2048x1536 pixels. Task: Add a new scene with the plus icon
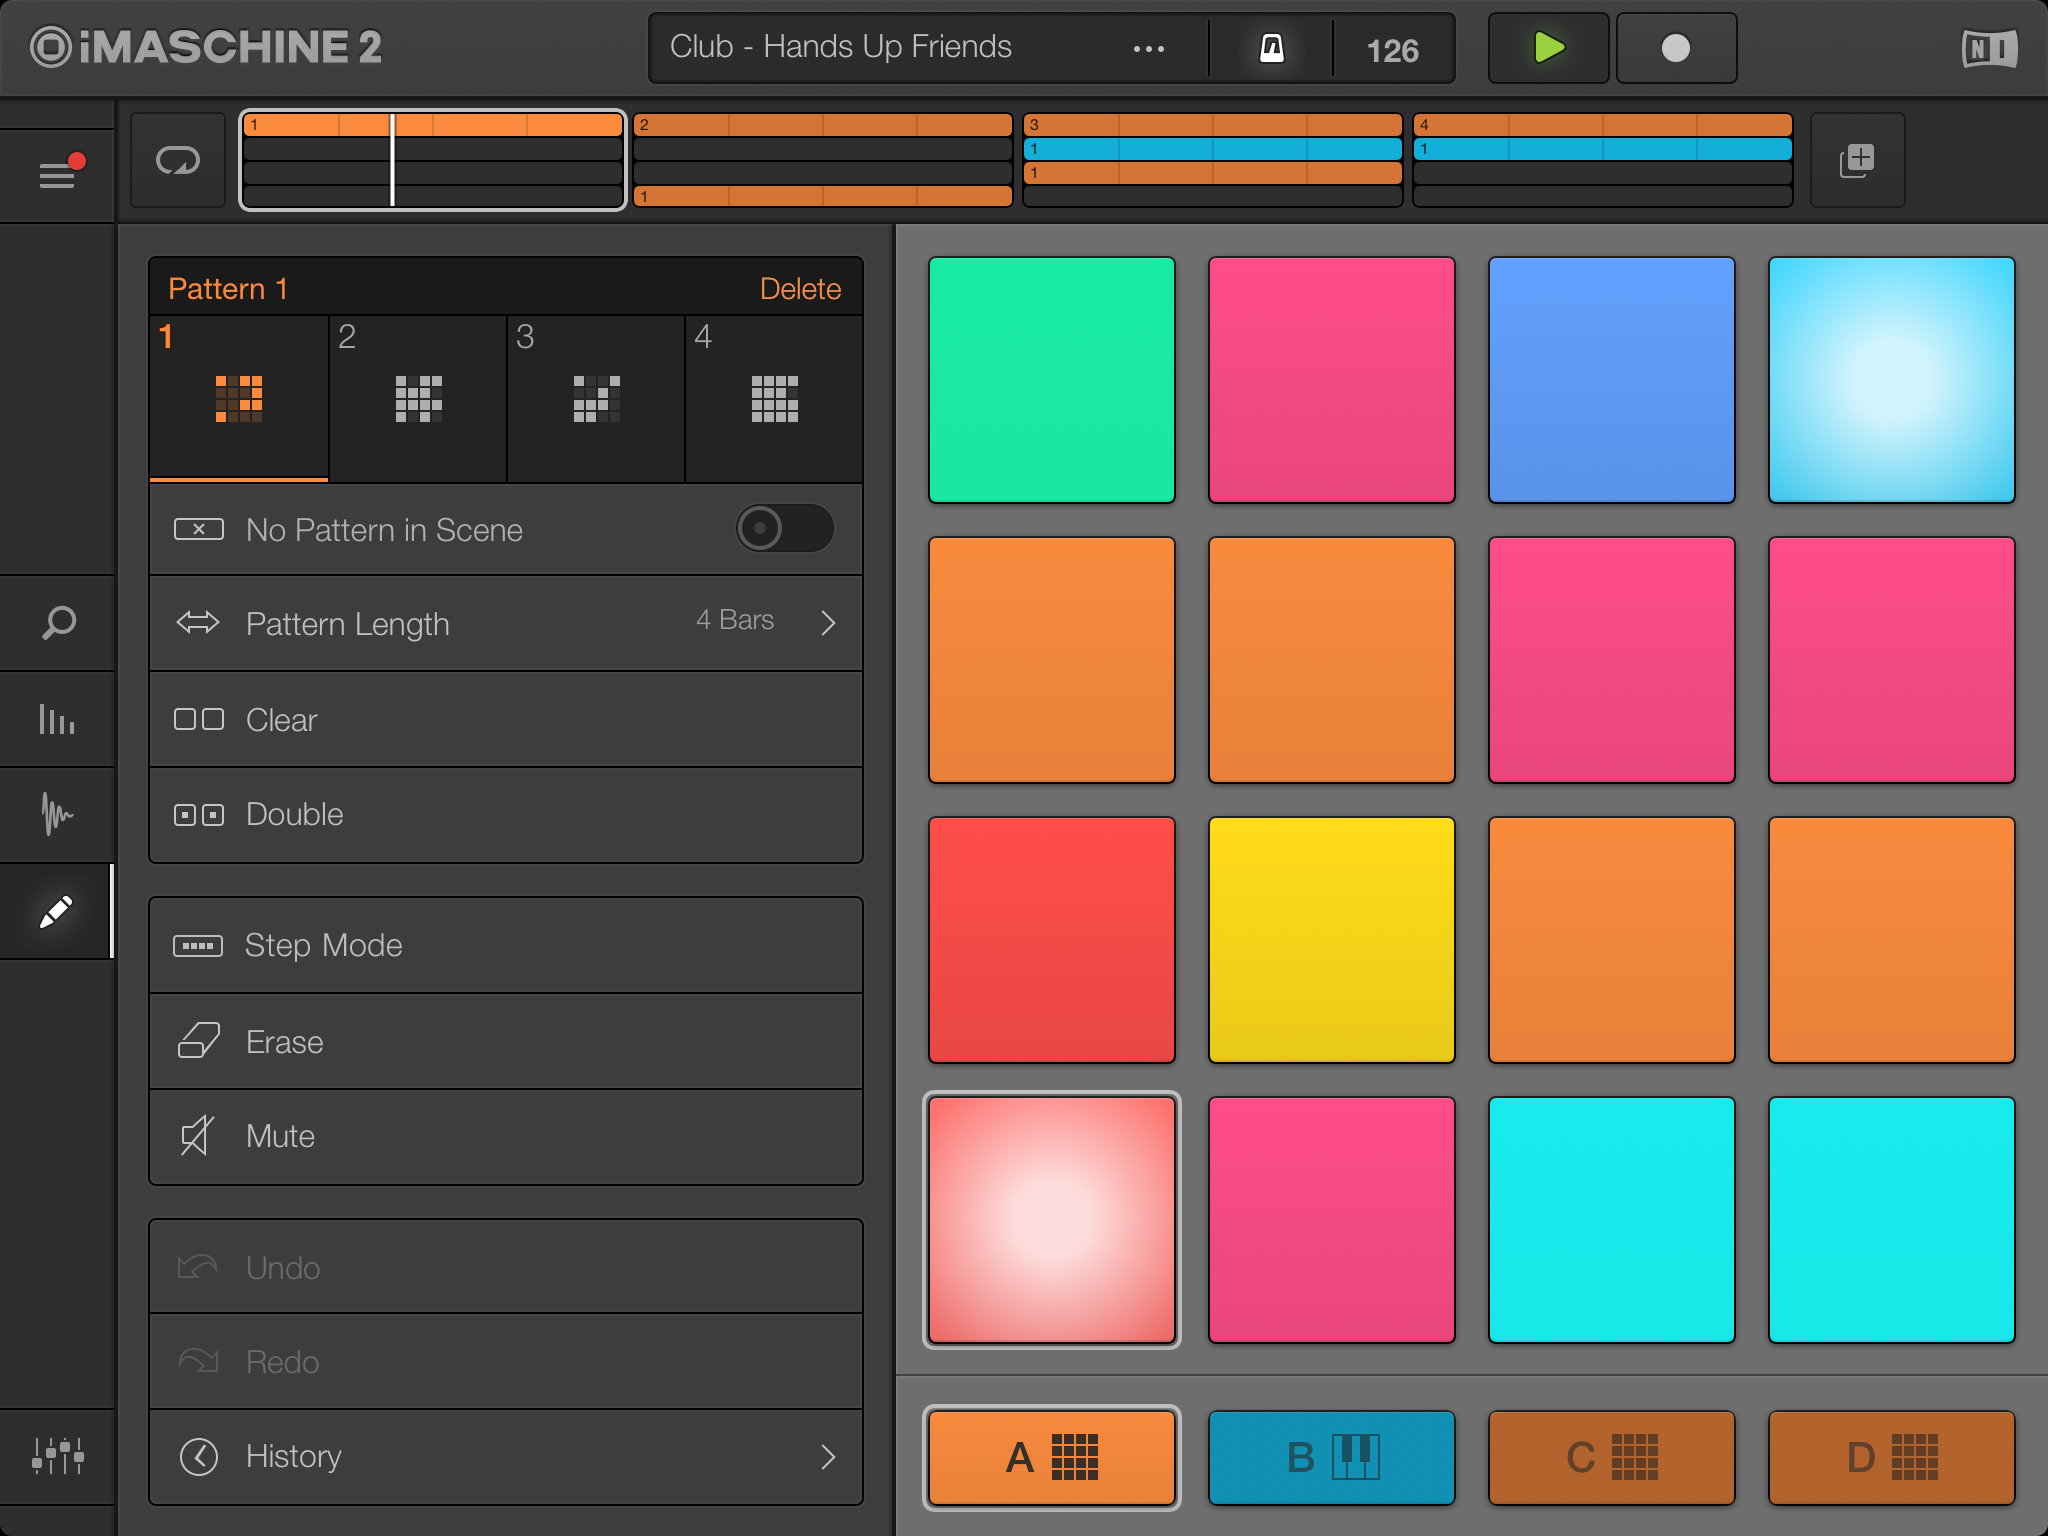(x=1857, y=160)
